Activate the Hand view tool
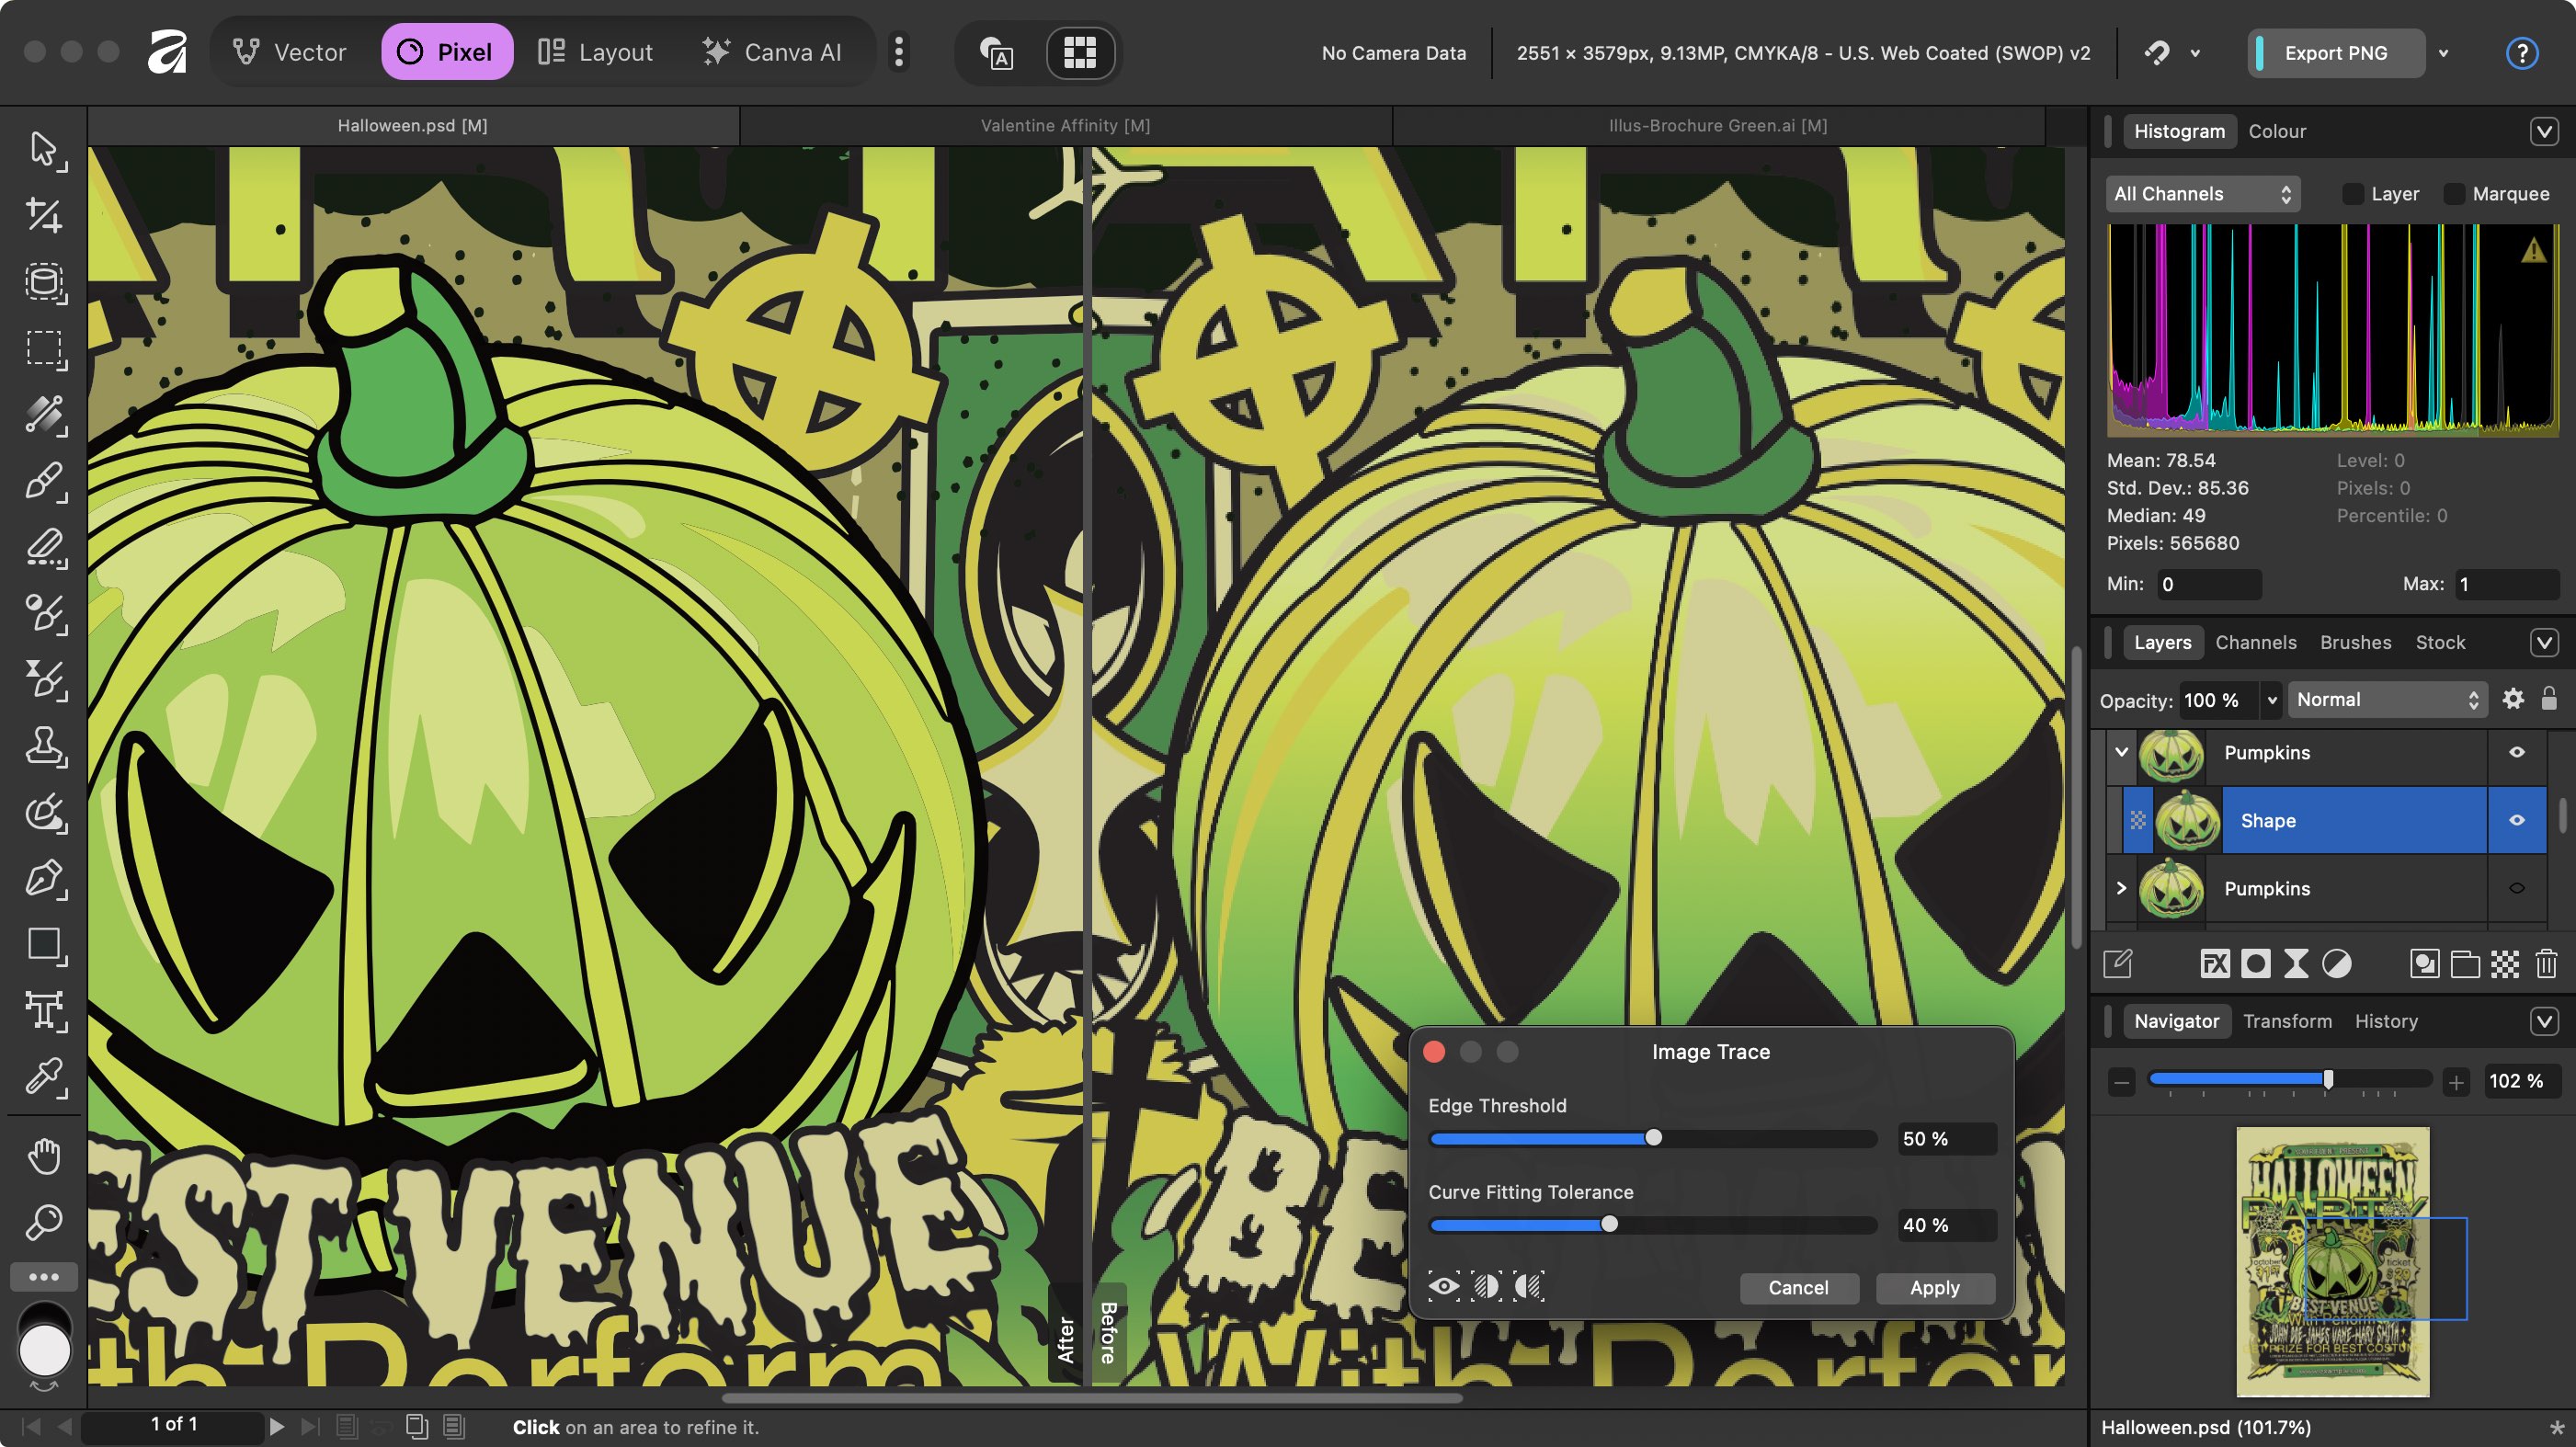Viewport: 2576px width, 1447px height. pos(43,1156)
